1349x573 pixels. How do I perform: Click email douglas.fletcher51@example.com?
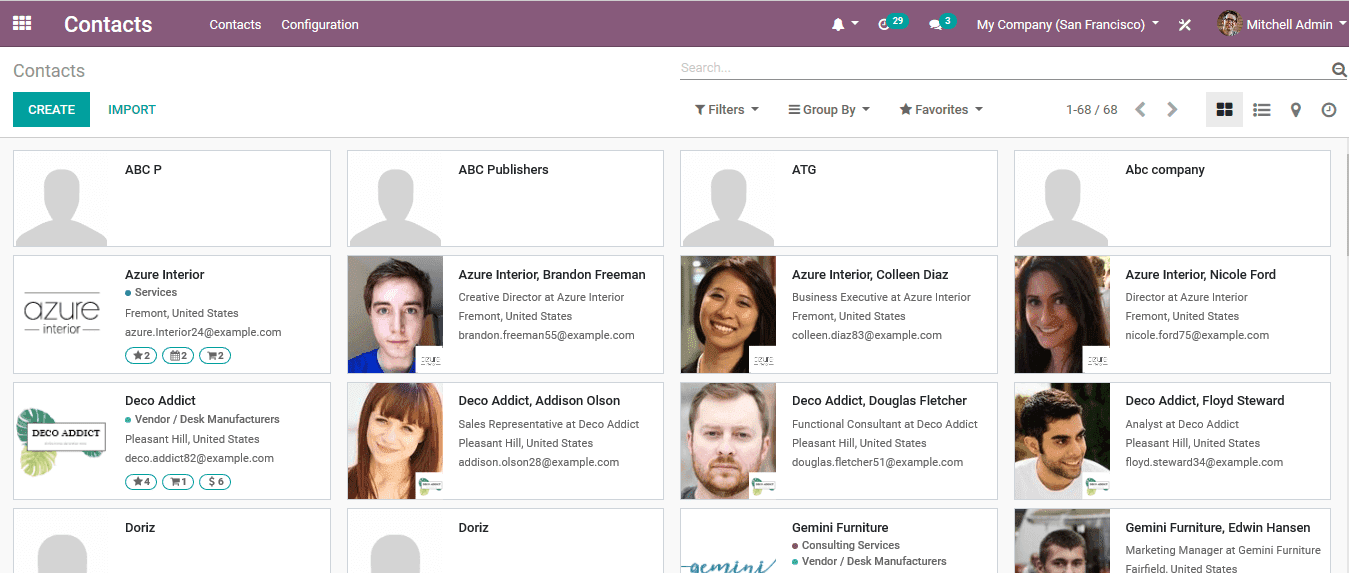[x=878, y=463]
